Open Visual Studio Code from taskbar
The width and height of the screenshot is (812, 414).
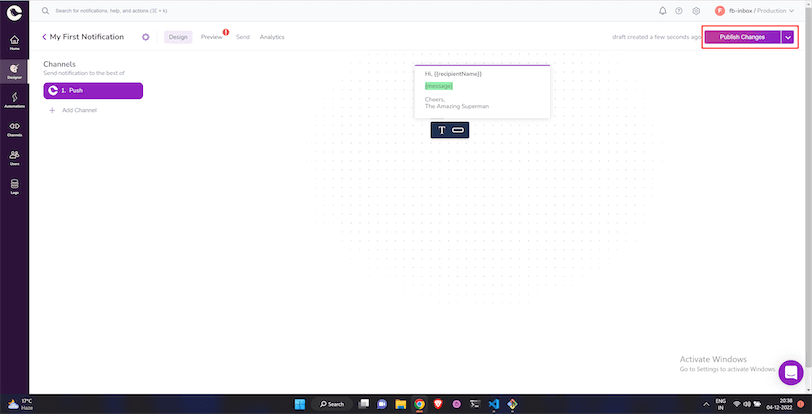click(494, 404)
